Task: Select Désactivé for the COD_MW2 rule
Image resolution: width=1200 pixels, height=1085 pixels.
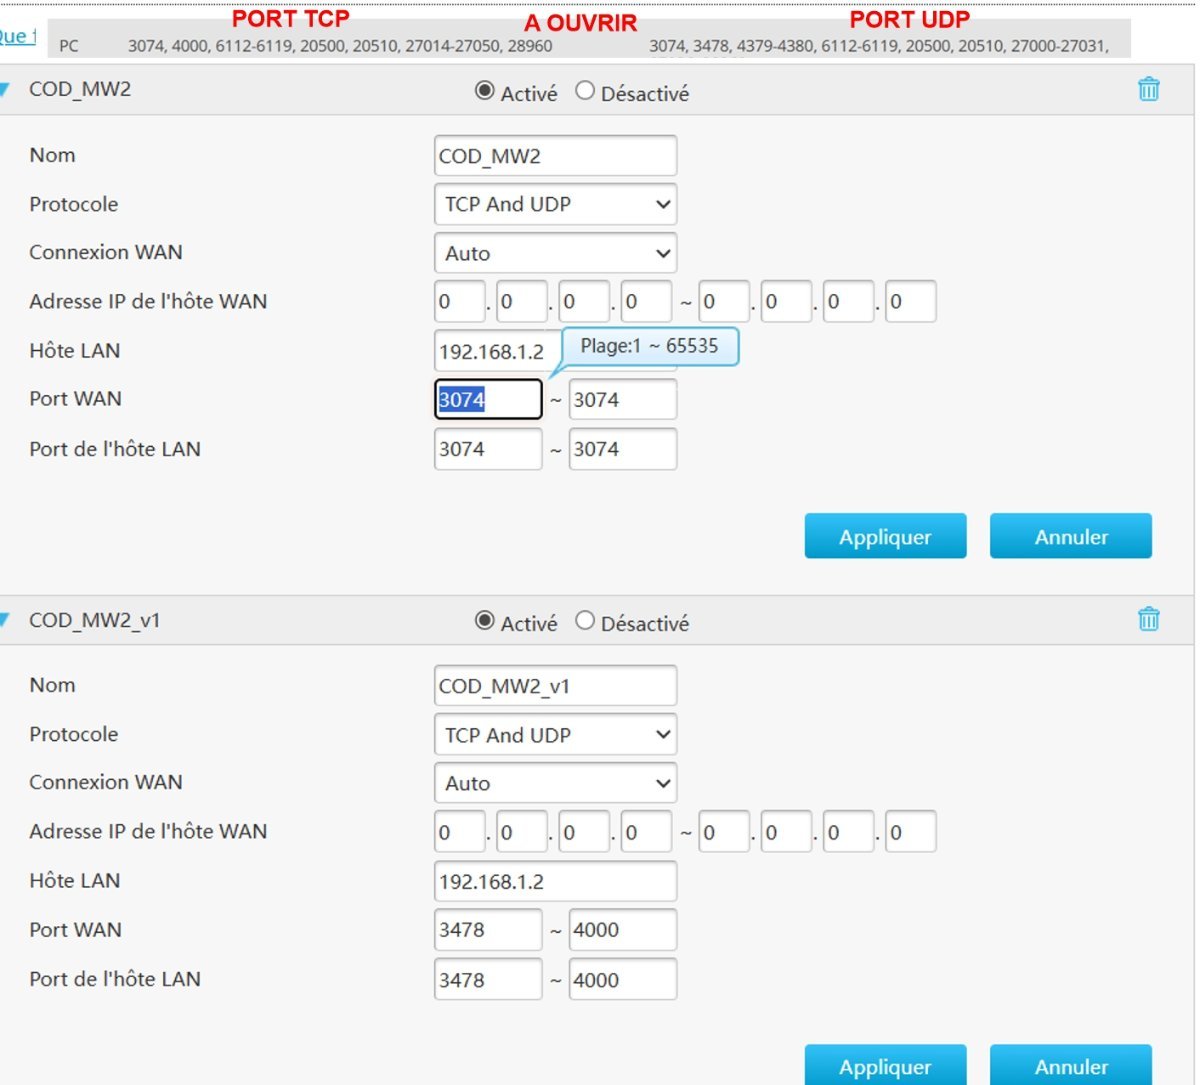Action: pyautogui.click(x=585, y=91)
